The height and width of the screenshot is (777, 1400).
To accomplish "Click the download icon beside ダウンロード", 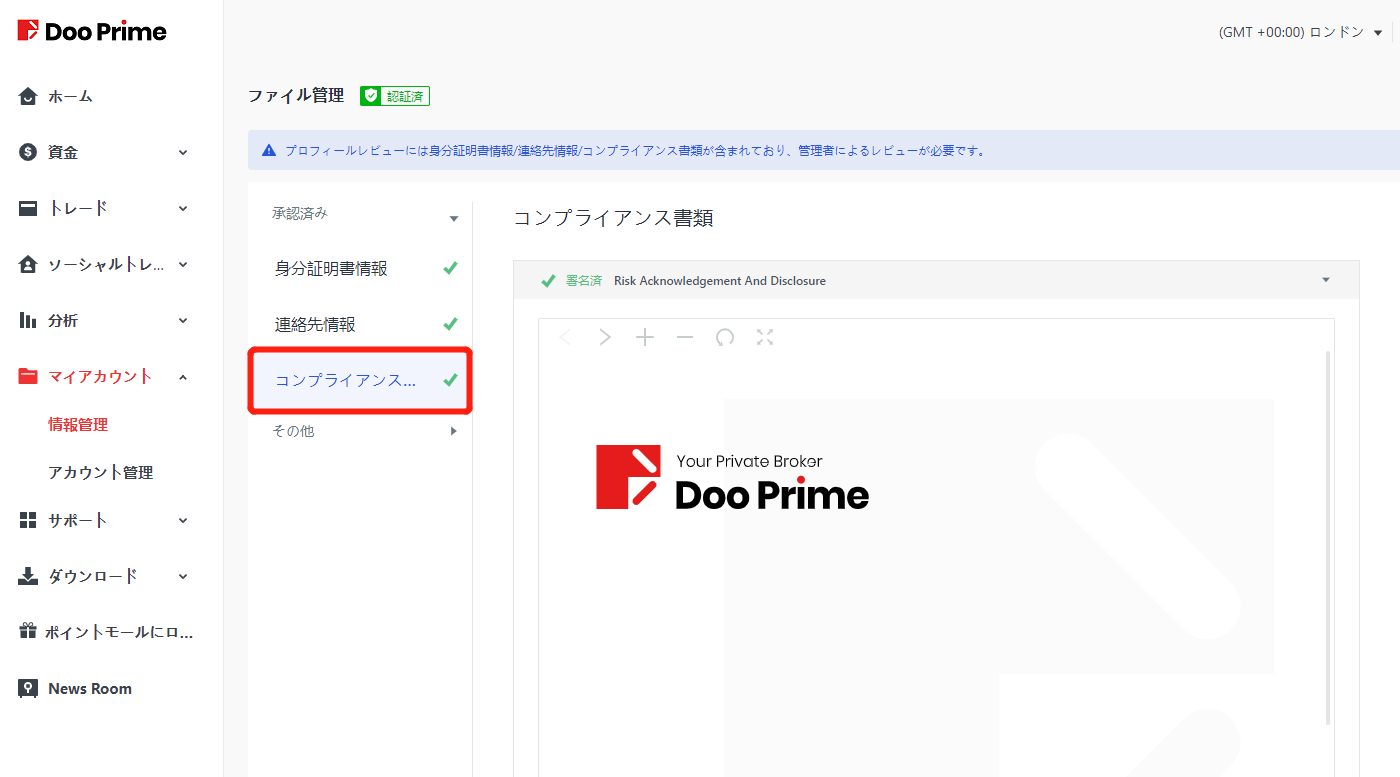I will point(28,576).
